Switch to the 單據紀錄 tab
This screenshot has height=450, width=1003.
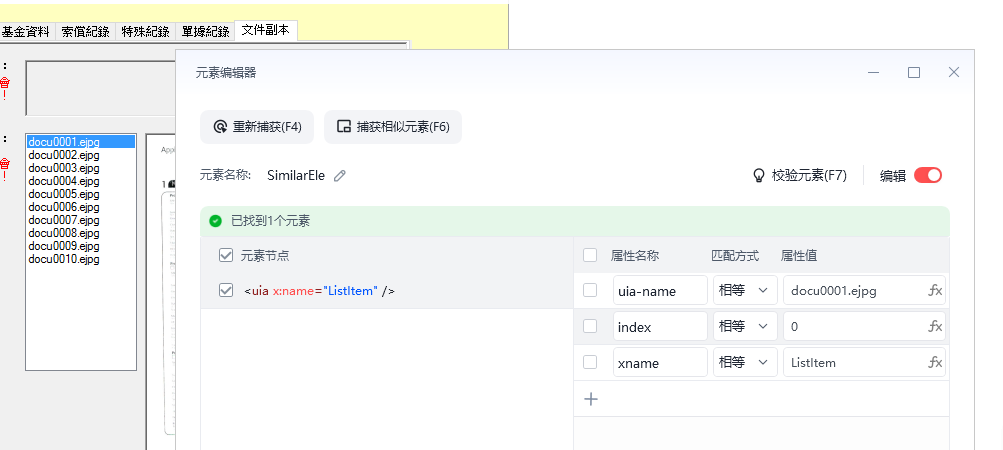coord(205,32)
